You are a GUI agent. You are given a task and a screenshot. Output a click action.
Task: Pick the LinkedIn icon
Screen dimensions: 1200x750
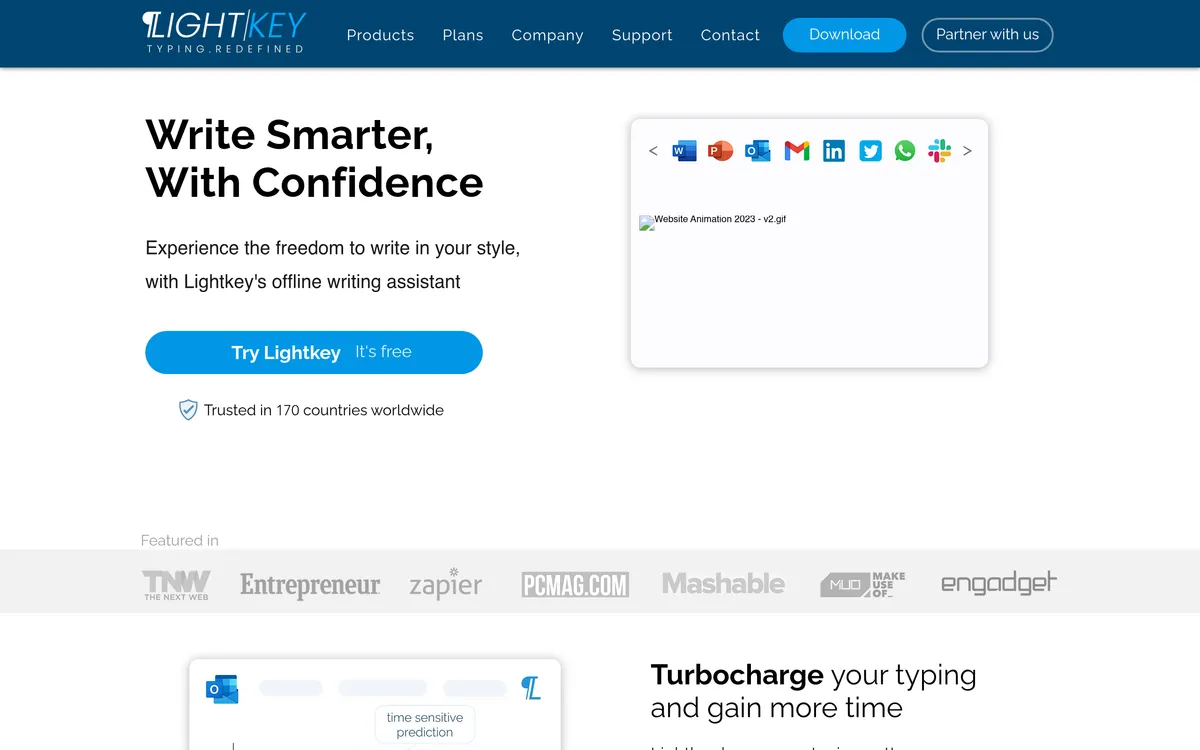coord(834,151)
